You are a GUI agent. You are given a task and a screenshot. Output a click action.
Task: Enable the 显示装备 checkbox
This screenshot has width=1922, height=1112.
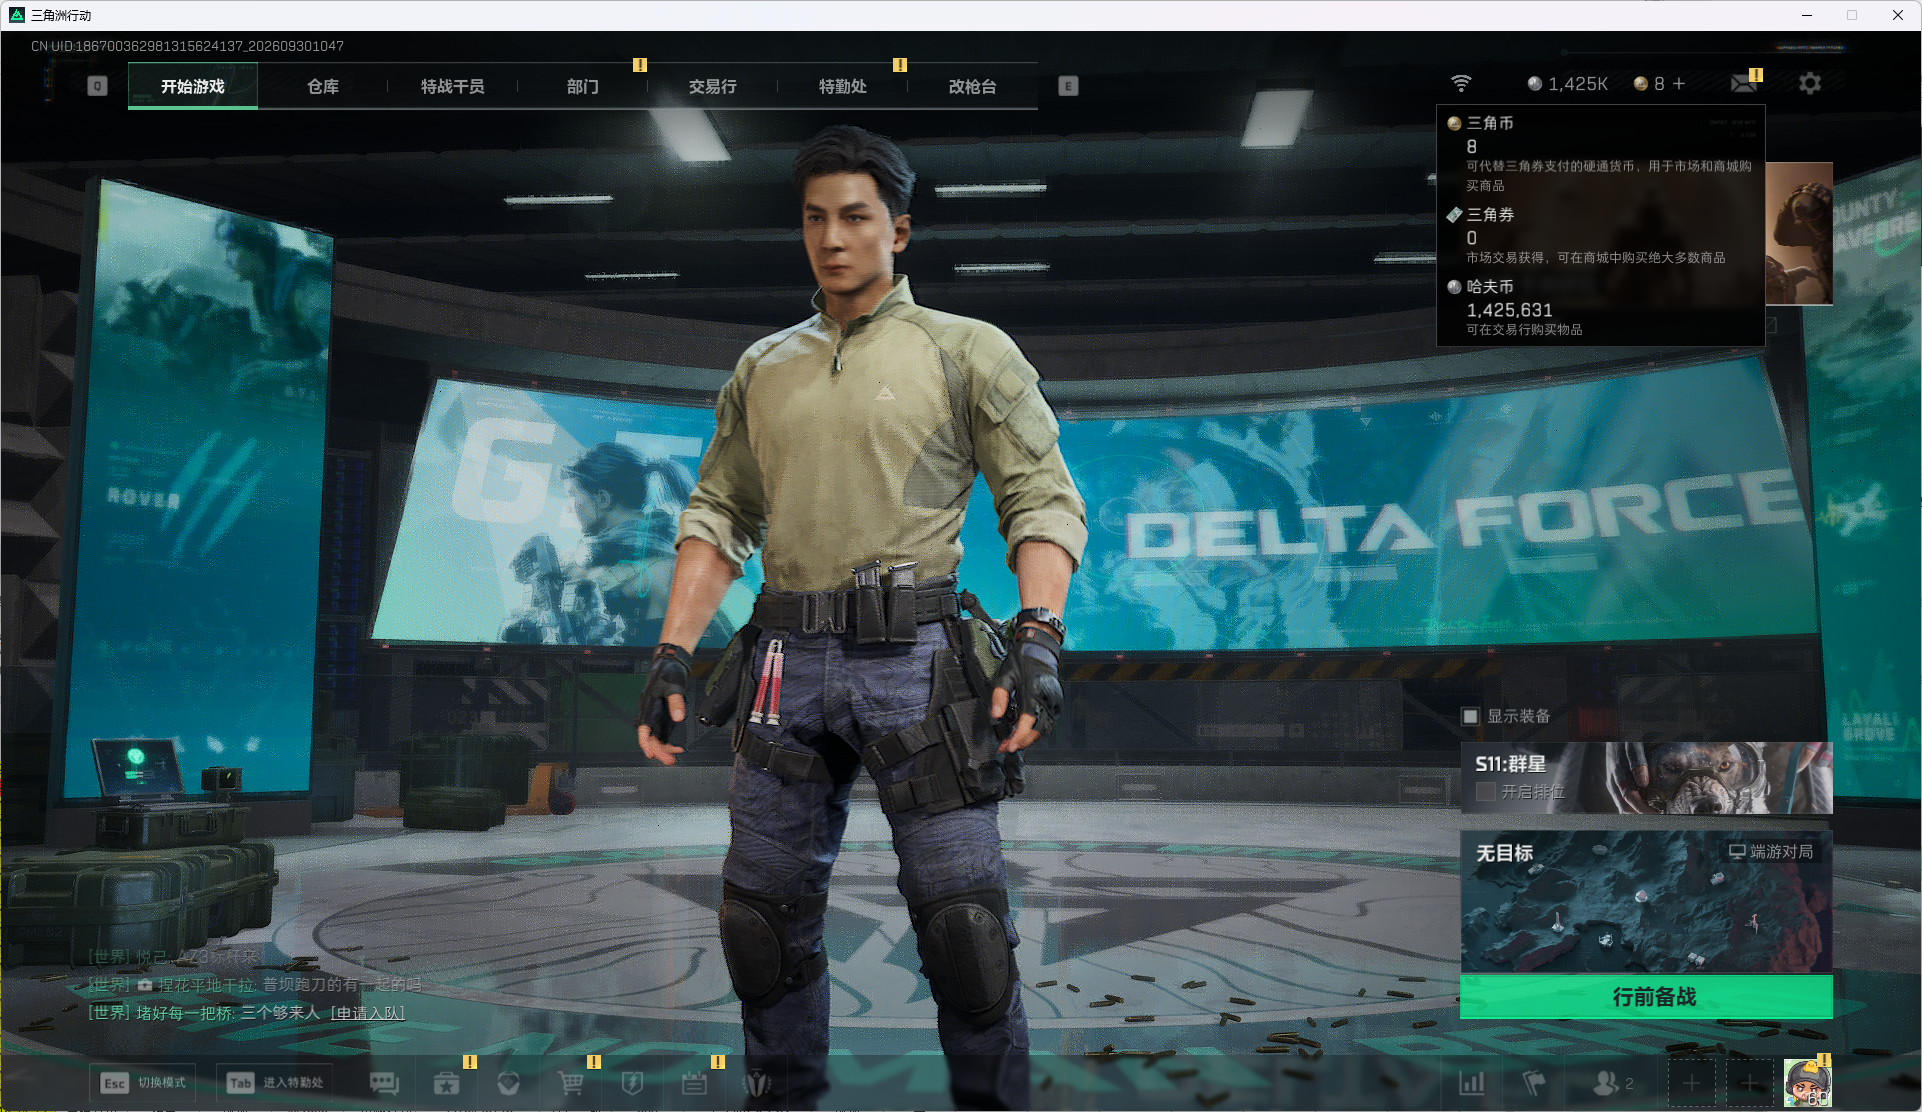coord(1470,716)
